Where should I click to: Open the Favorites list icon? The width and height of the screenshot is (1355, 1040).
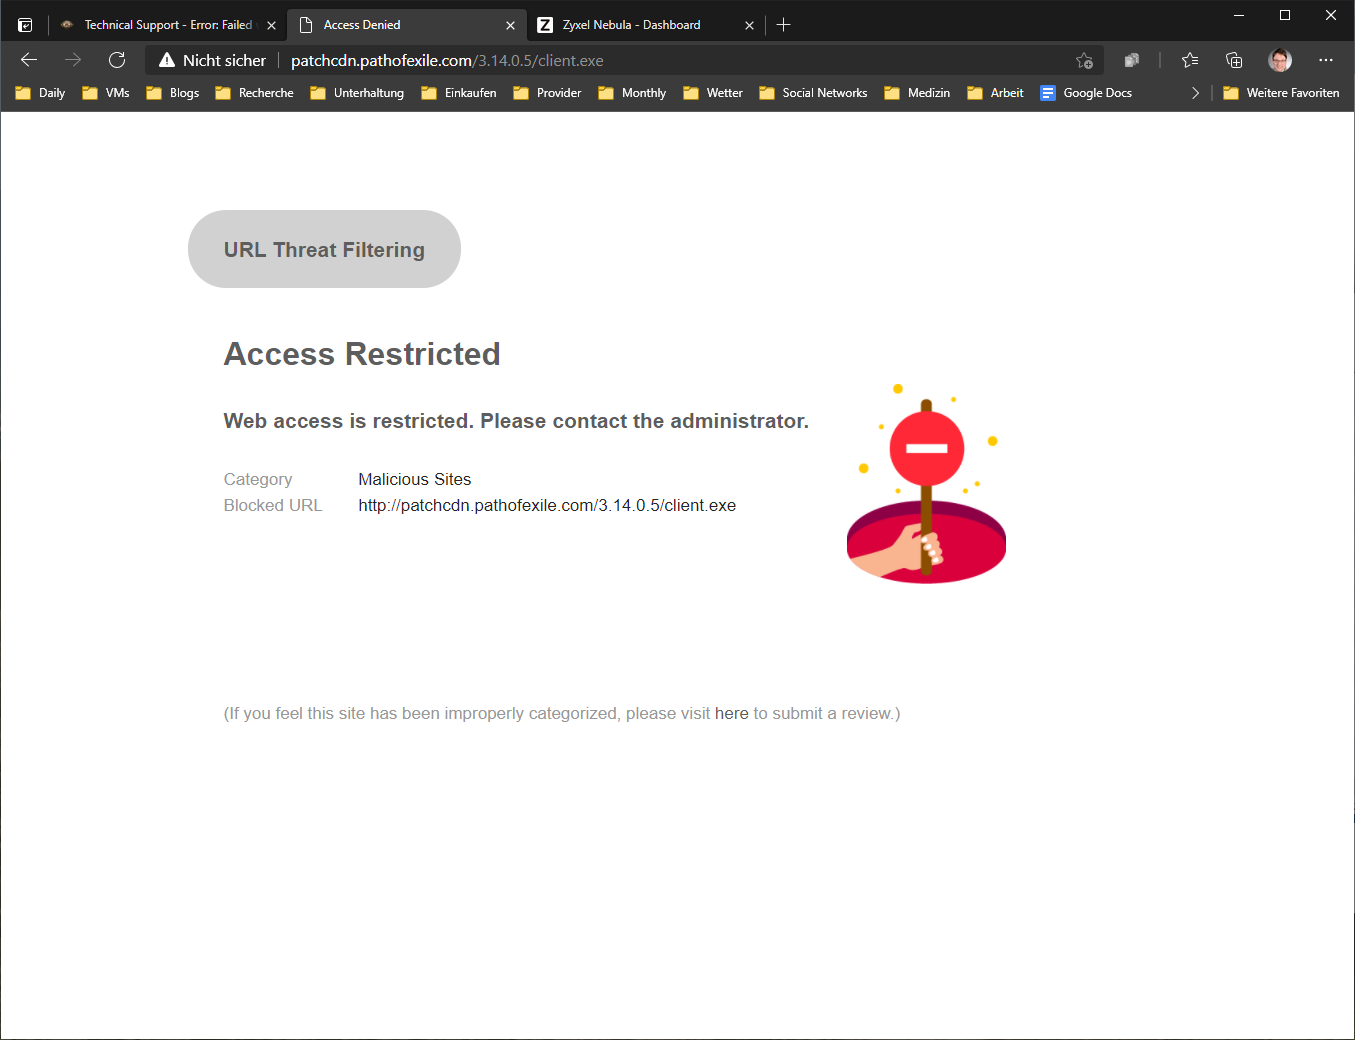[x=1189, y=60]
